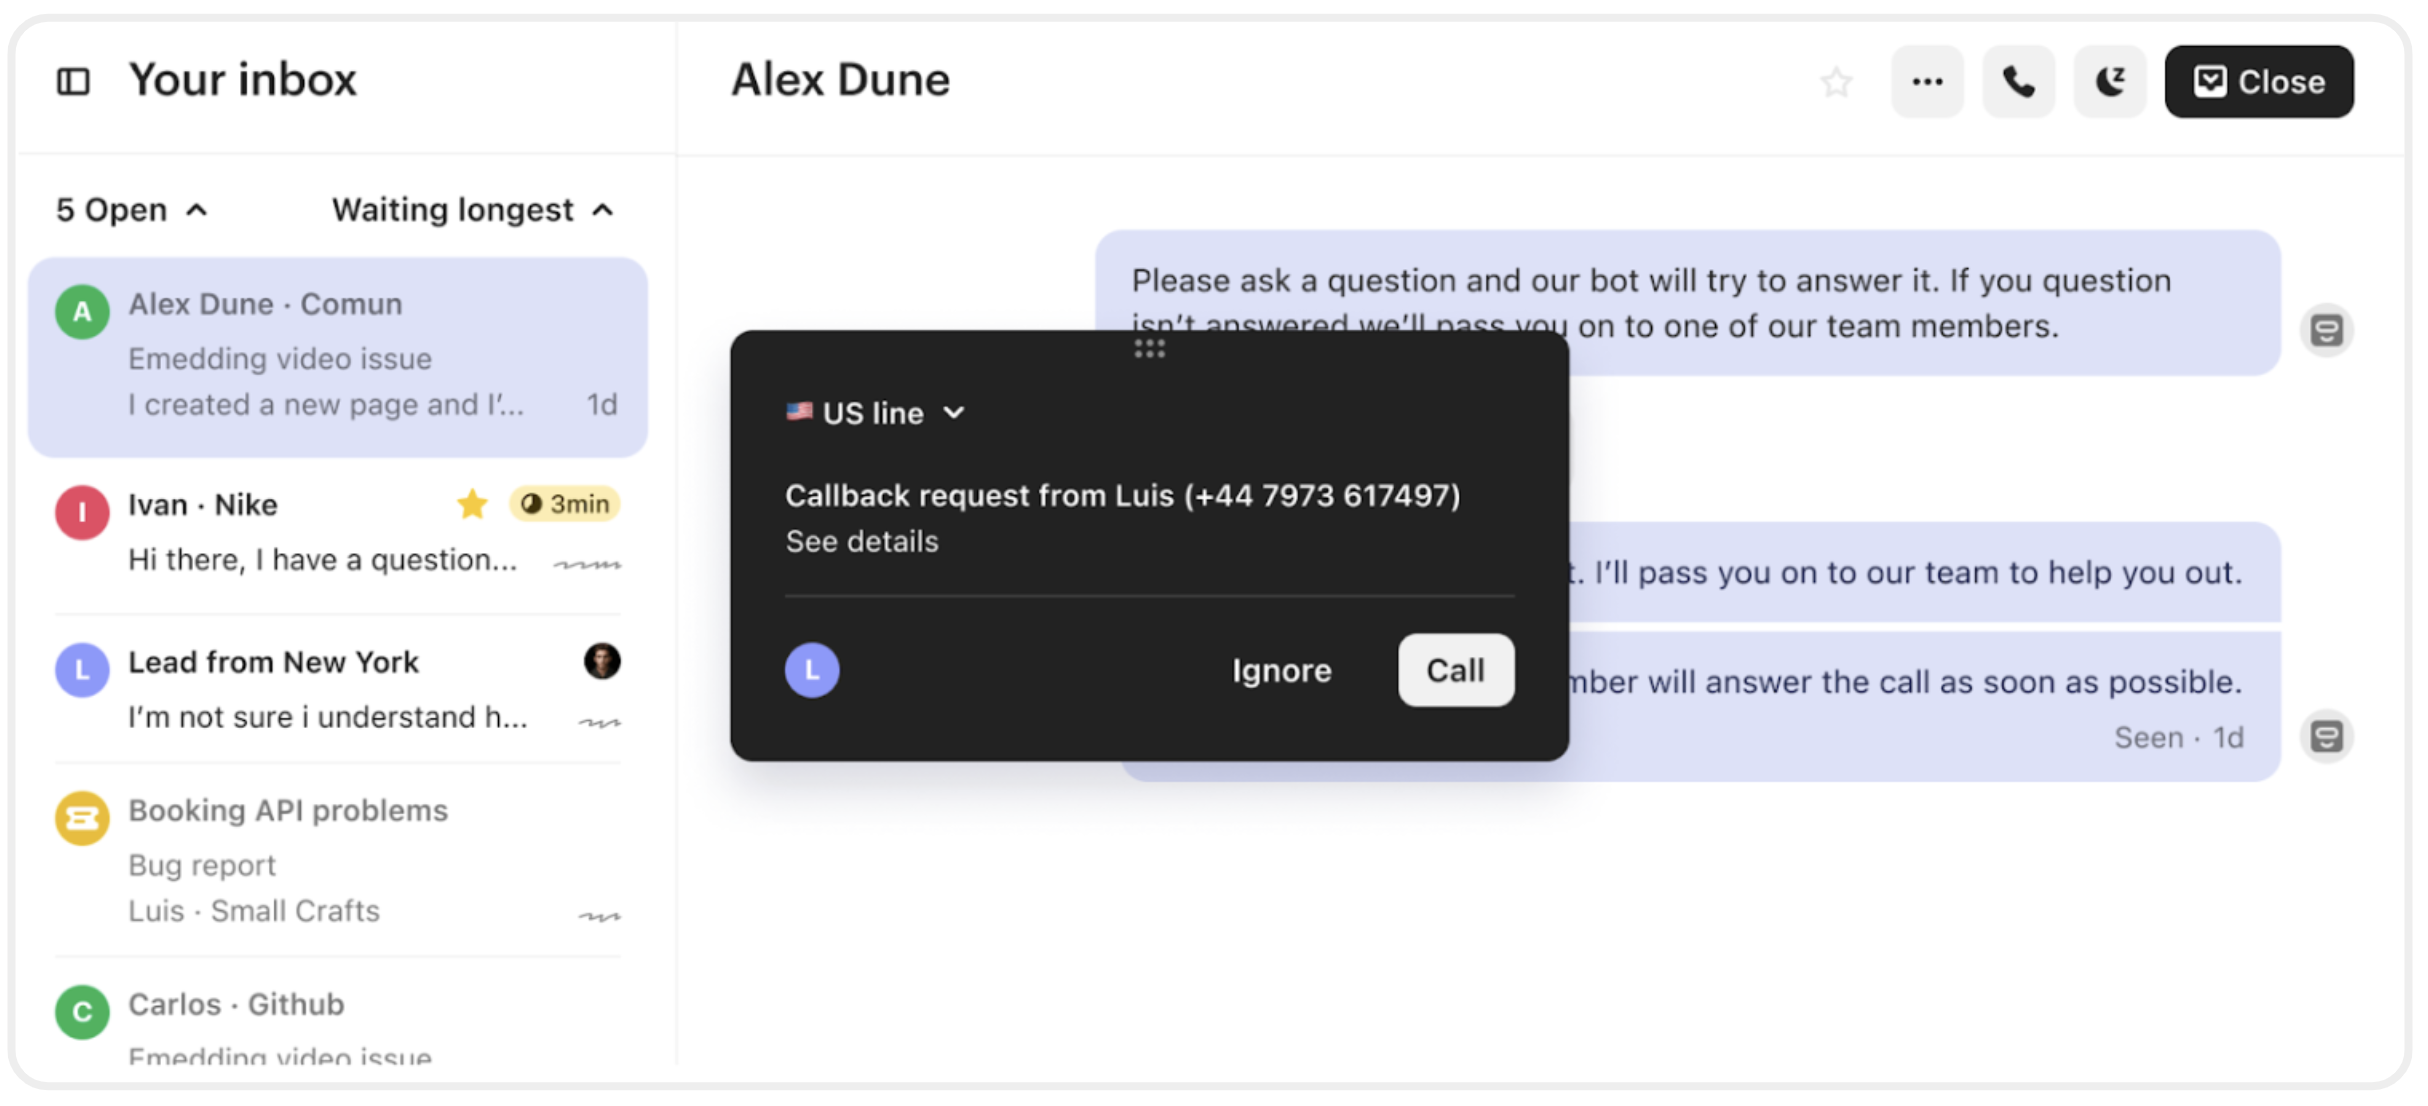The width and height of the screenshot is (2428, 1106).
Task: Close the conversation with Close button
Action: click(2258, 82)
